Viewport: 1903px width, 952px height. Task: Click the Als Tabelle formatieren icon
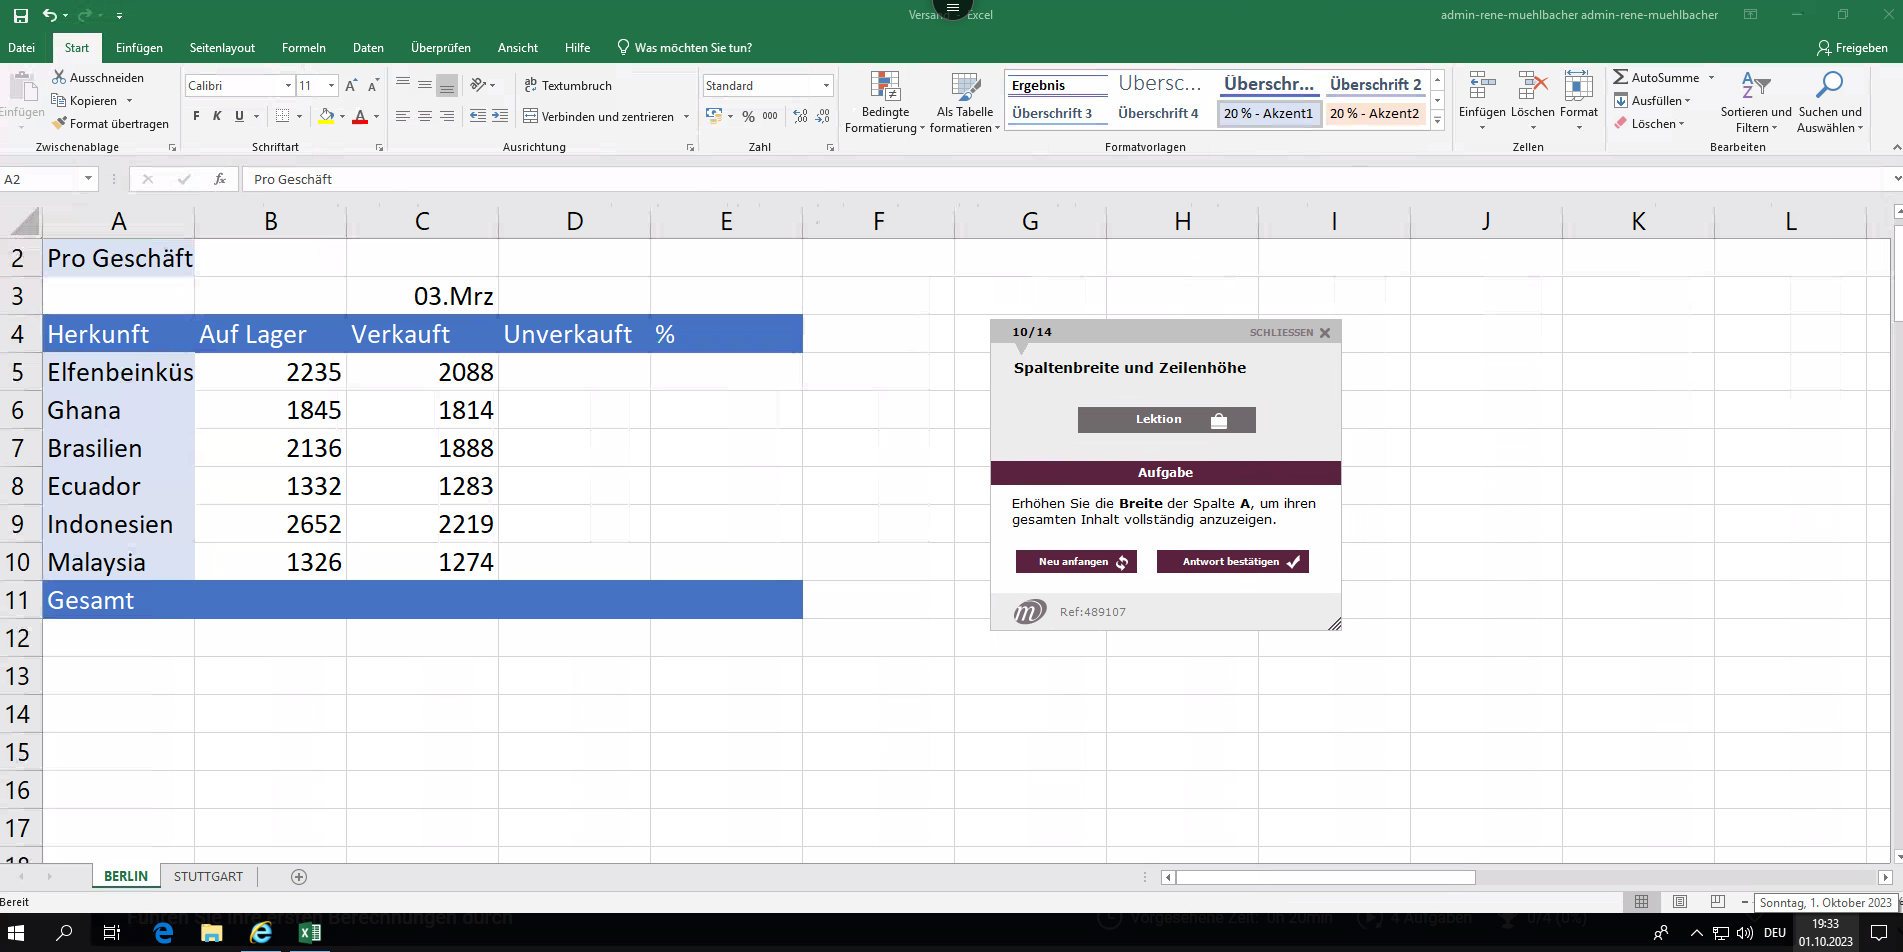(x=965, y=88)
